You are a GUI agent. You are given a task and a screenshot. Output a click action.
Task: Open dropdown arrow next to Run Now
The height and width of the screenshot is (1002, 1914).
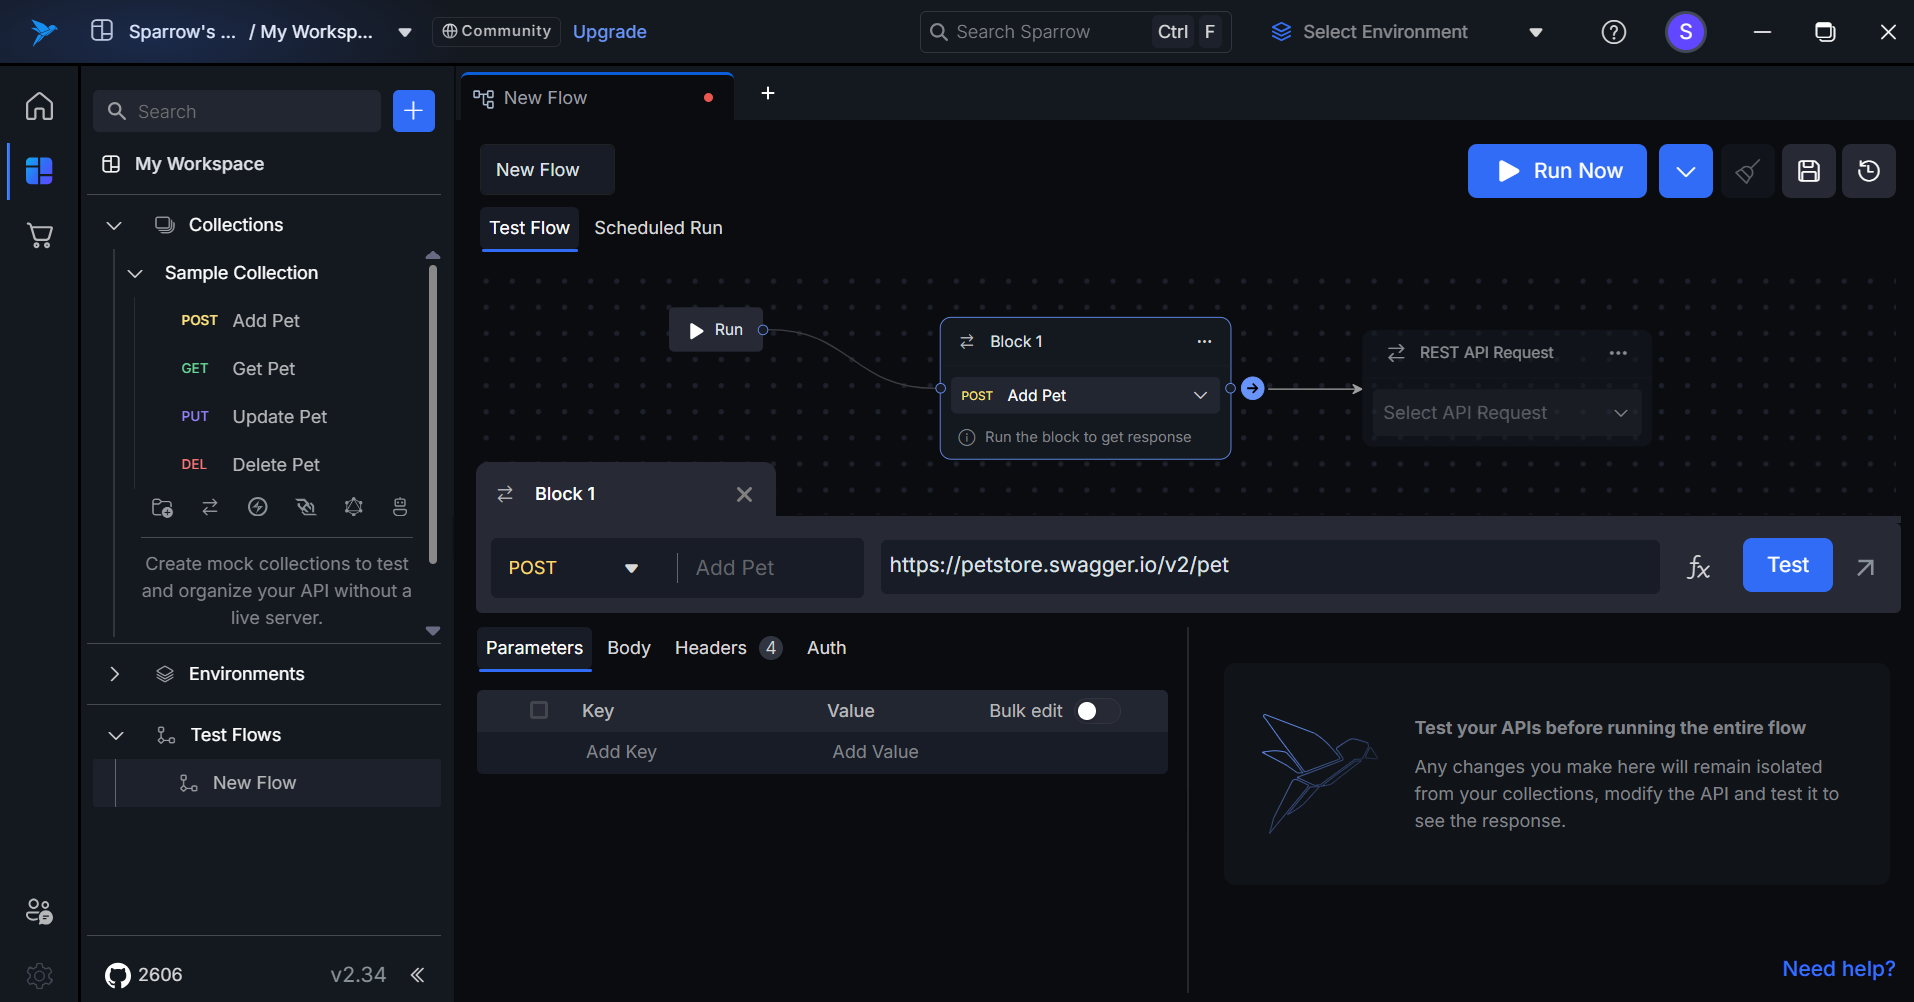(x=1685, y=171)
